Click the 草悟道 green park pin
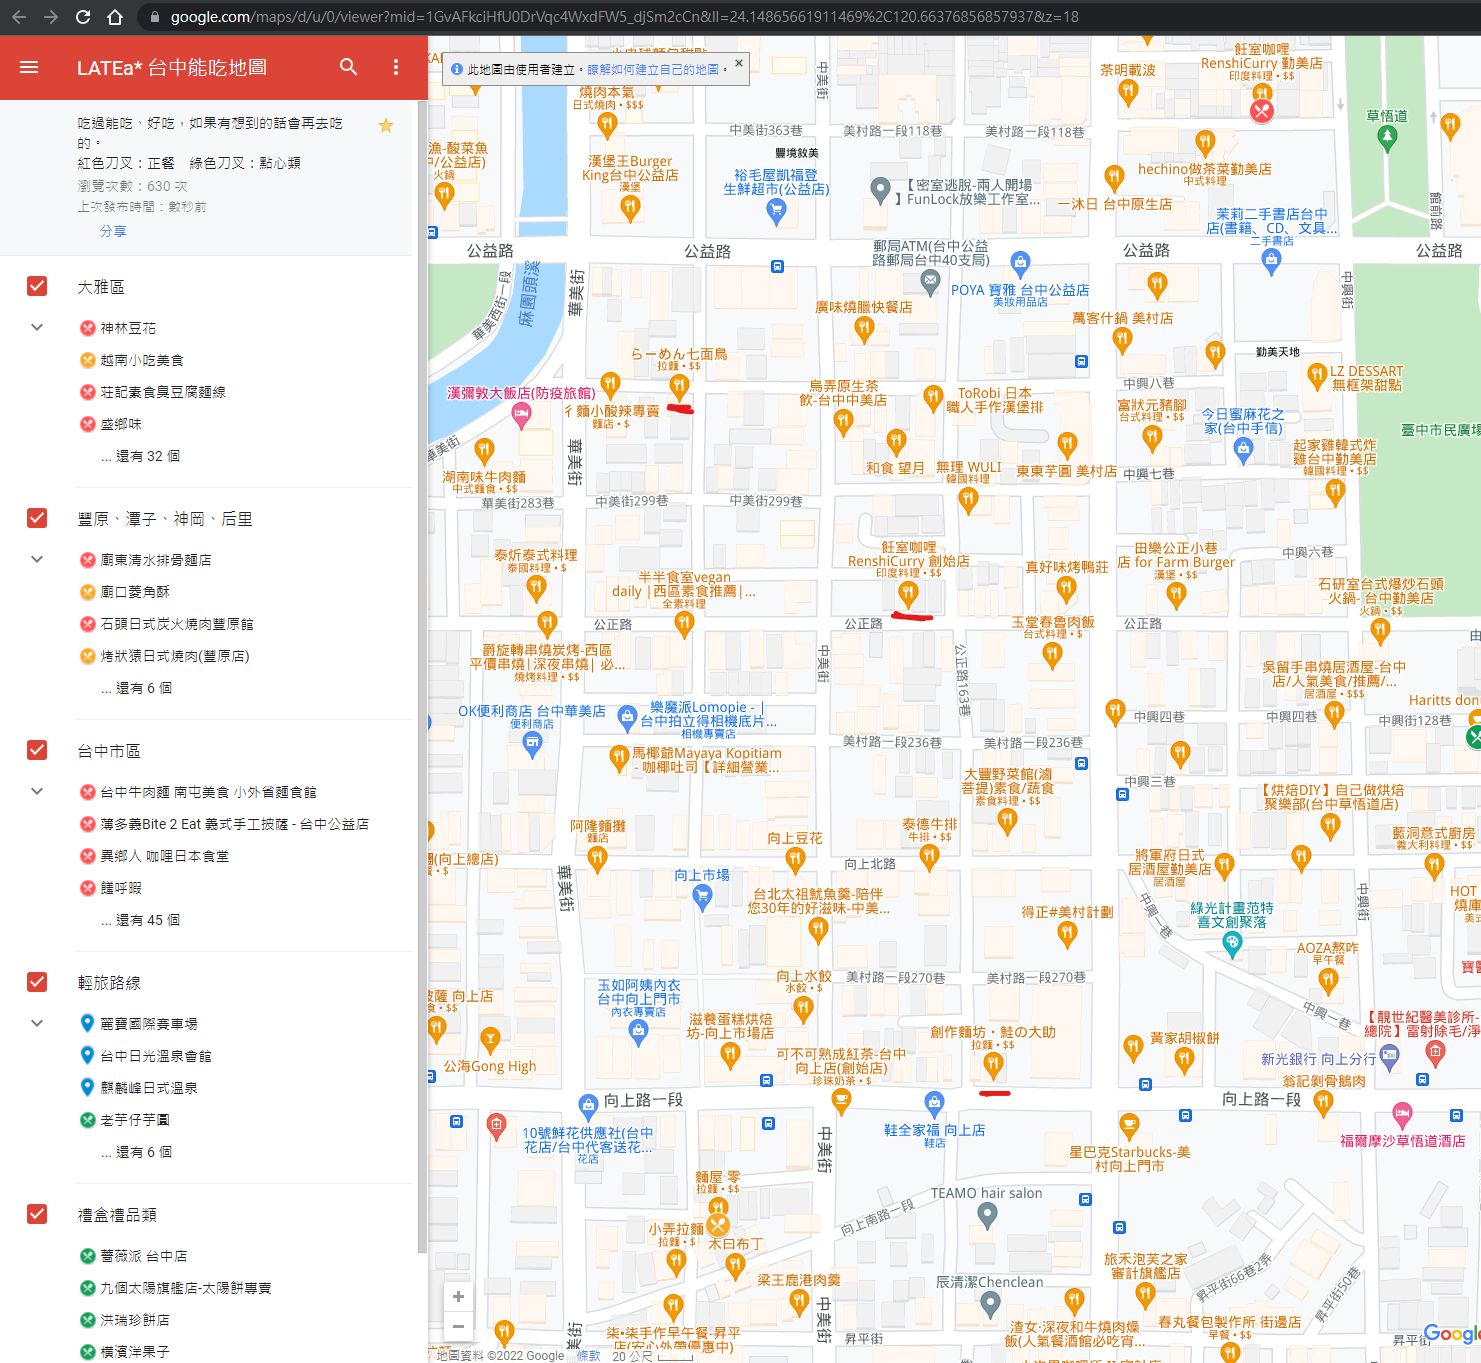Image resolution: width=1481 pixels, height=1363 pixels. 1387,139
